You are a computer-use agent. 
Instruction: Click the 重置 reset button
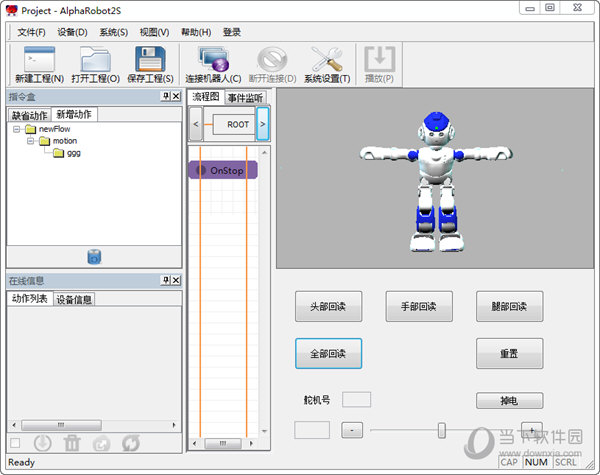pos(509,354)
